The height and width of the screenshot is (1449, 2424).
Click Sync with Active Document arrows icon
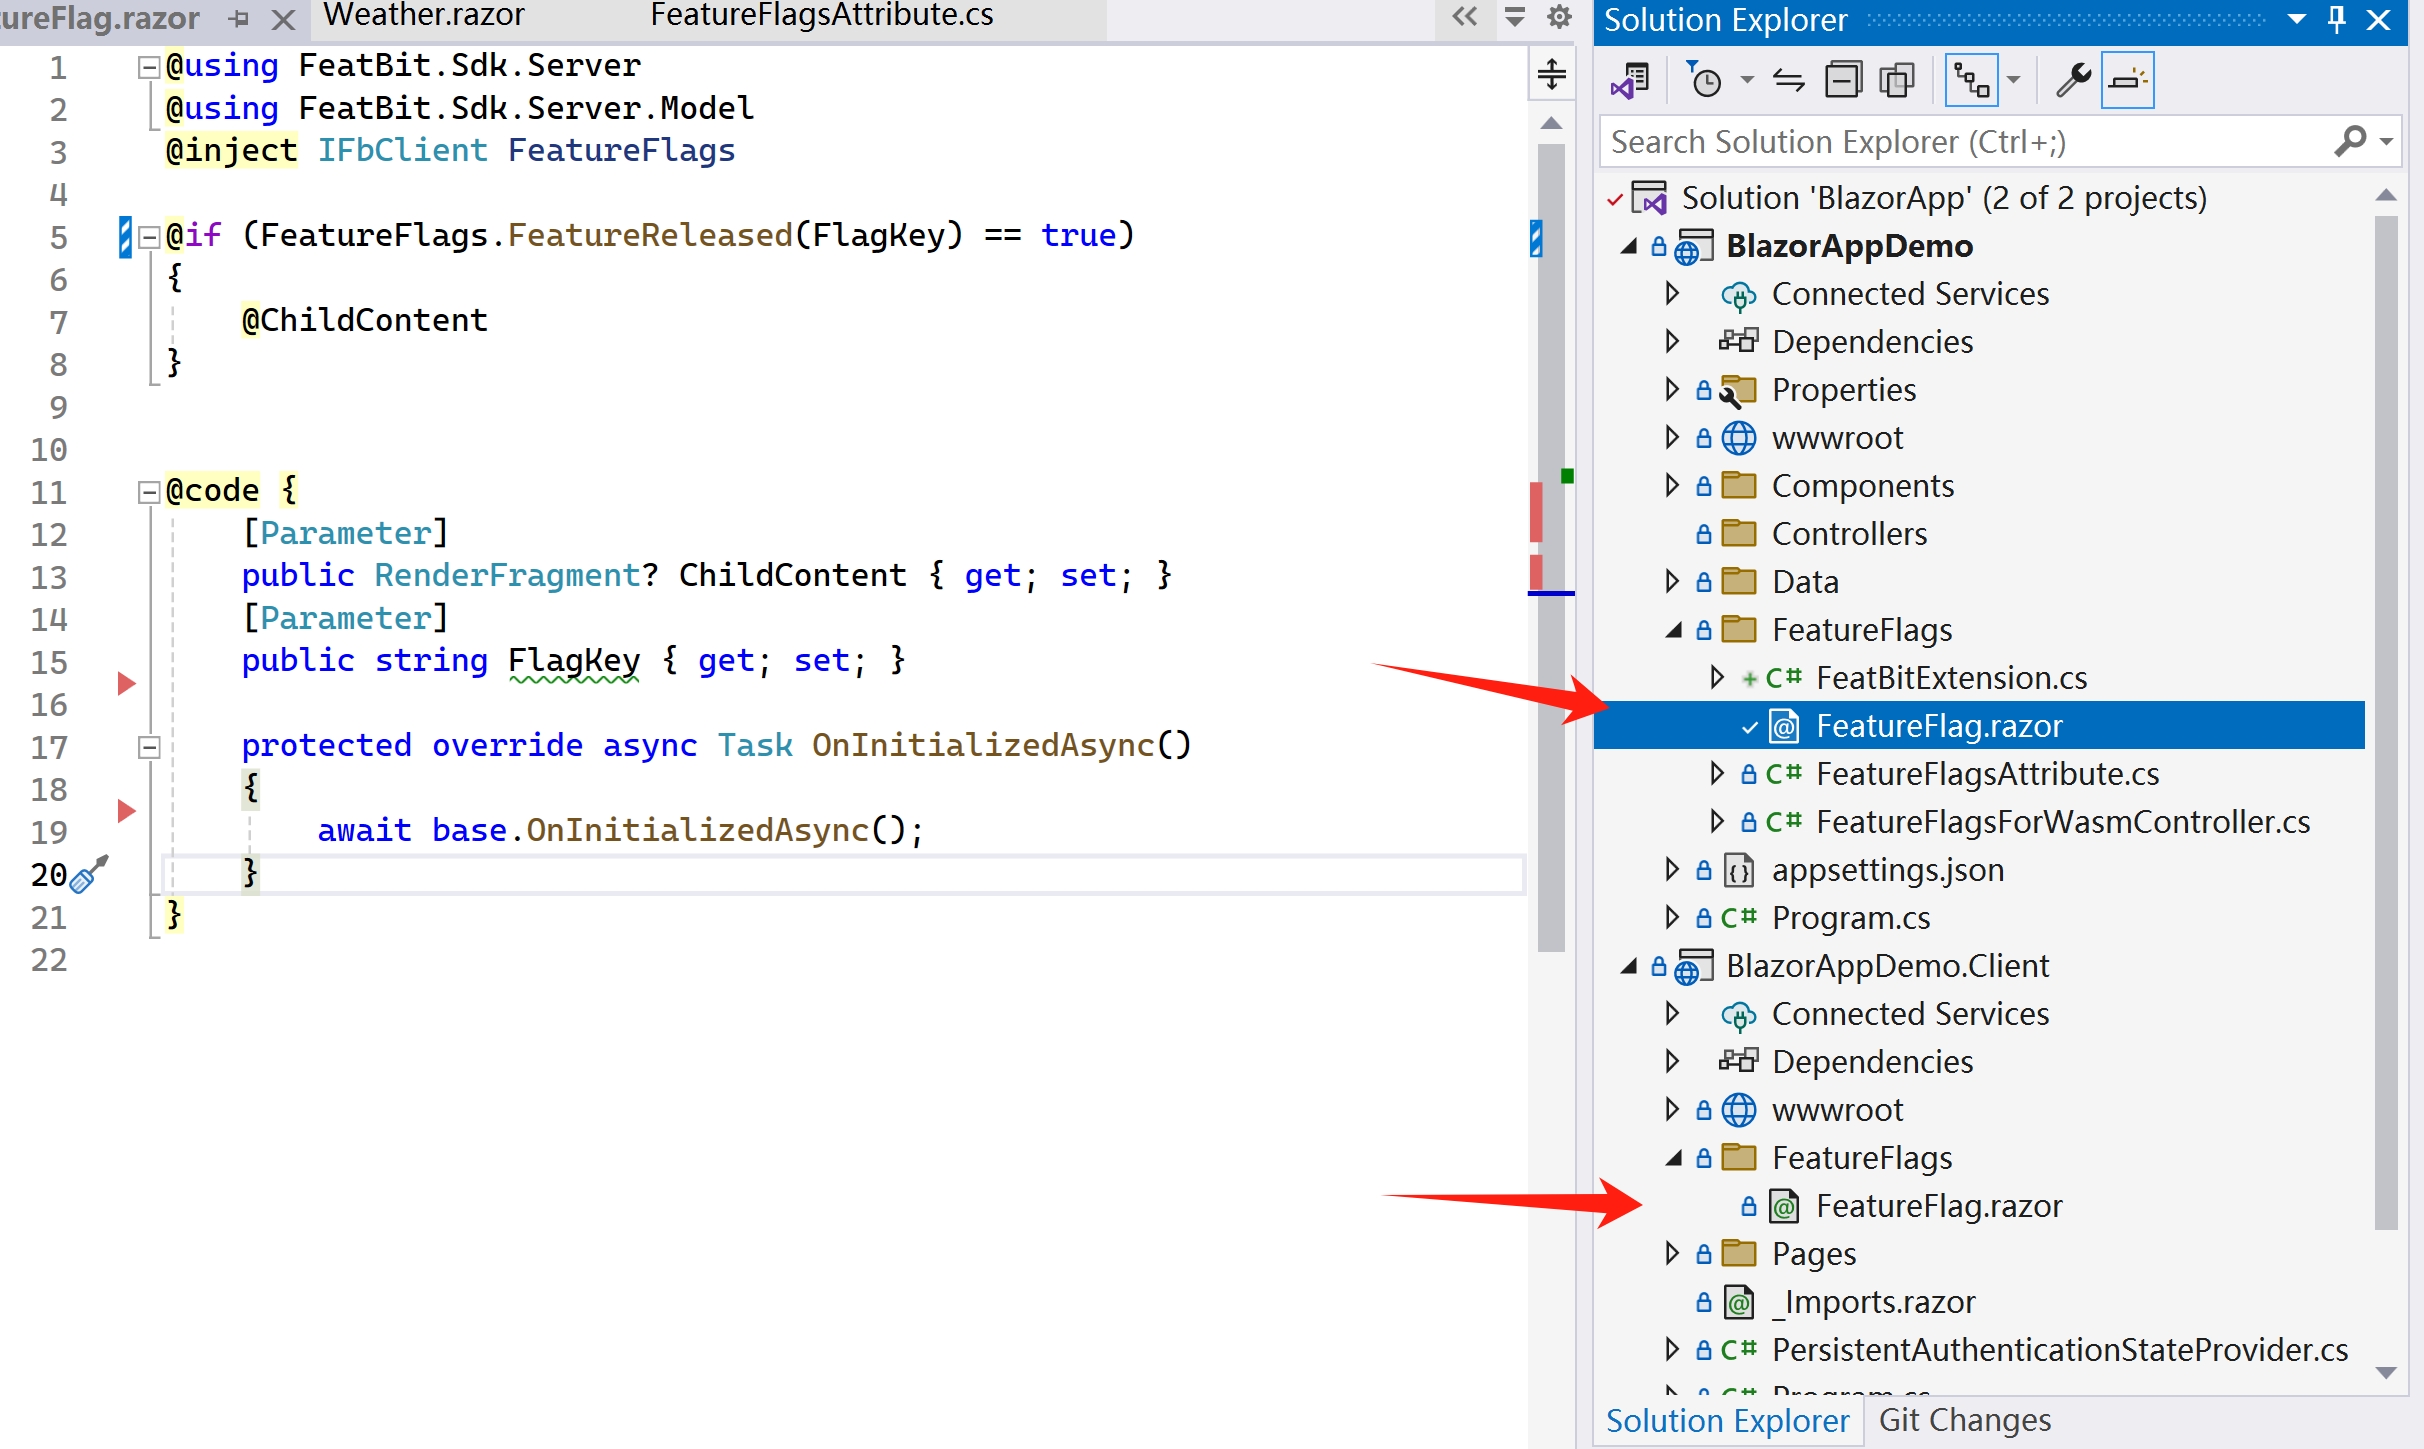1789,80
